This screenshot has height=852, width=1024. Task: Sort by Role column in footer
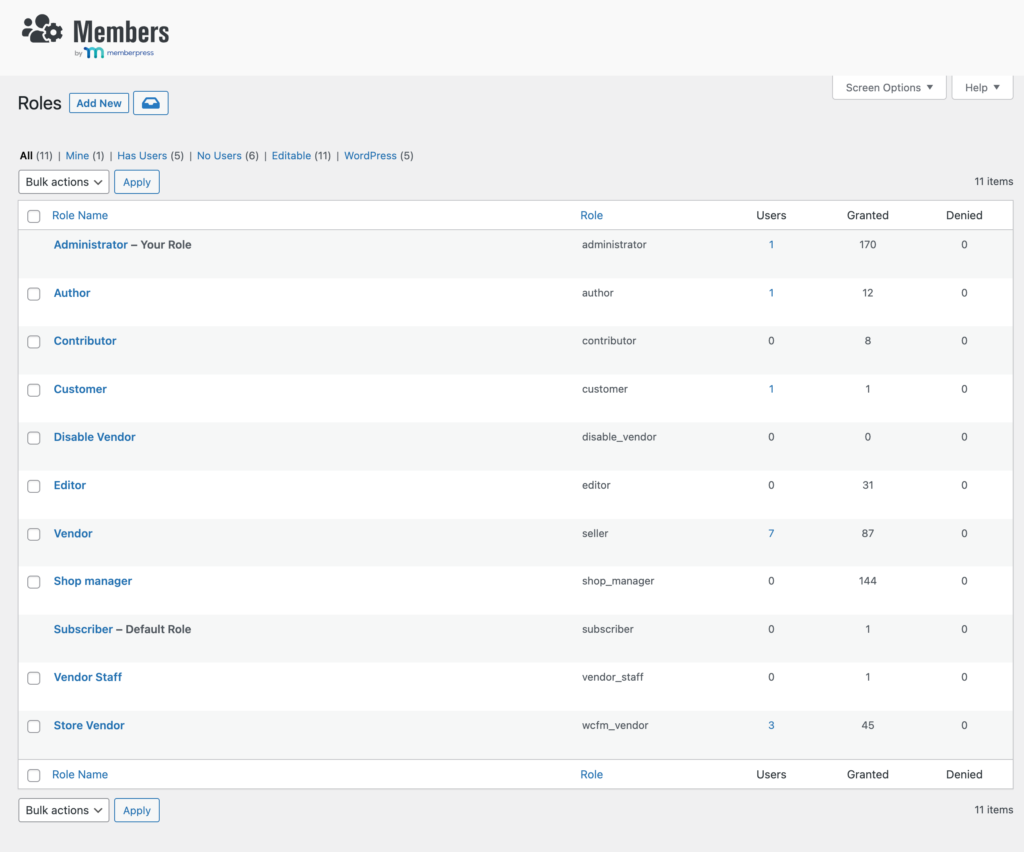tap(592, 774)
